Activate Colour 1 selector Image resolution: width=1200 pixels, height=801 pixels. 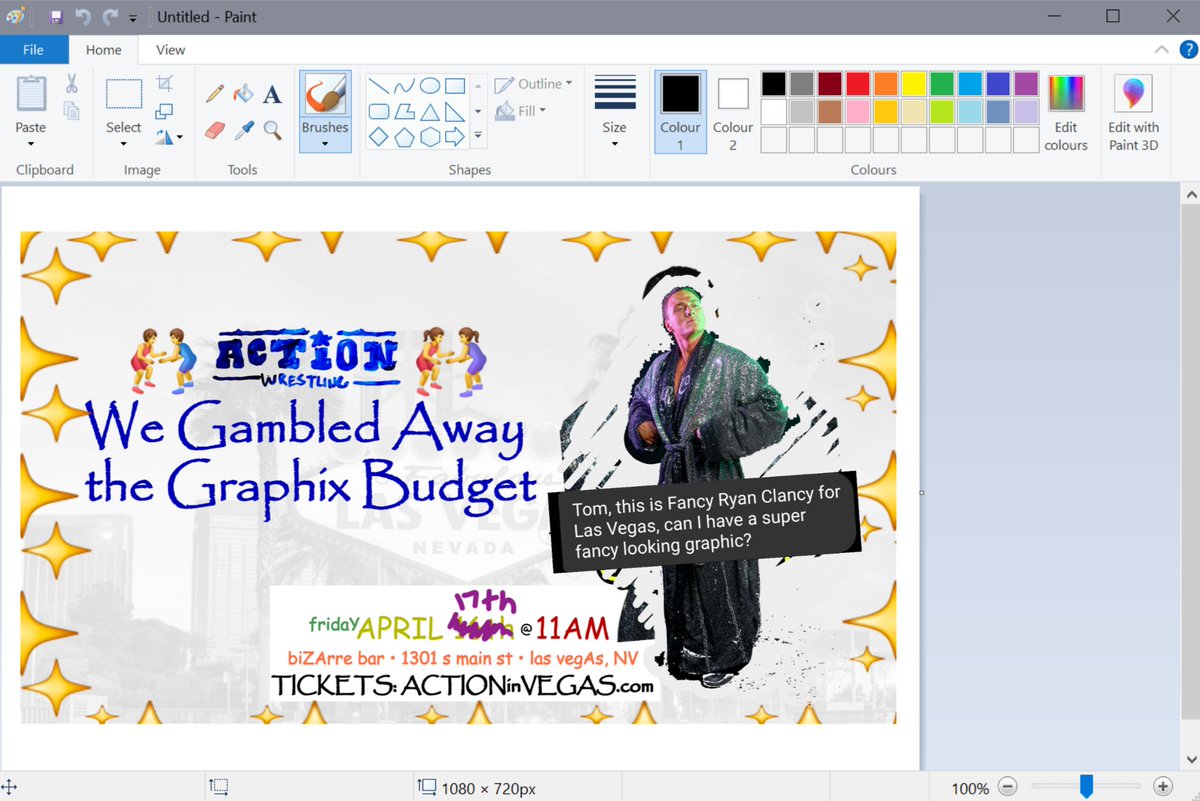pos(680,112)
